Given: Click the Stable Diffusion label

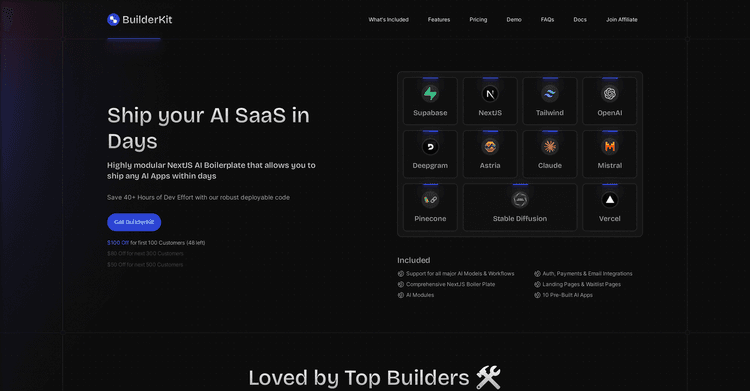Looking at the screenshot, I should (520, 219).
